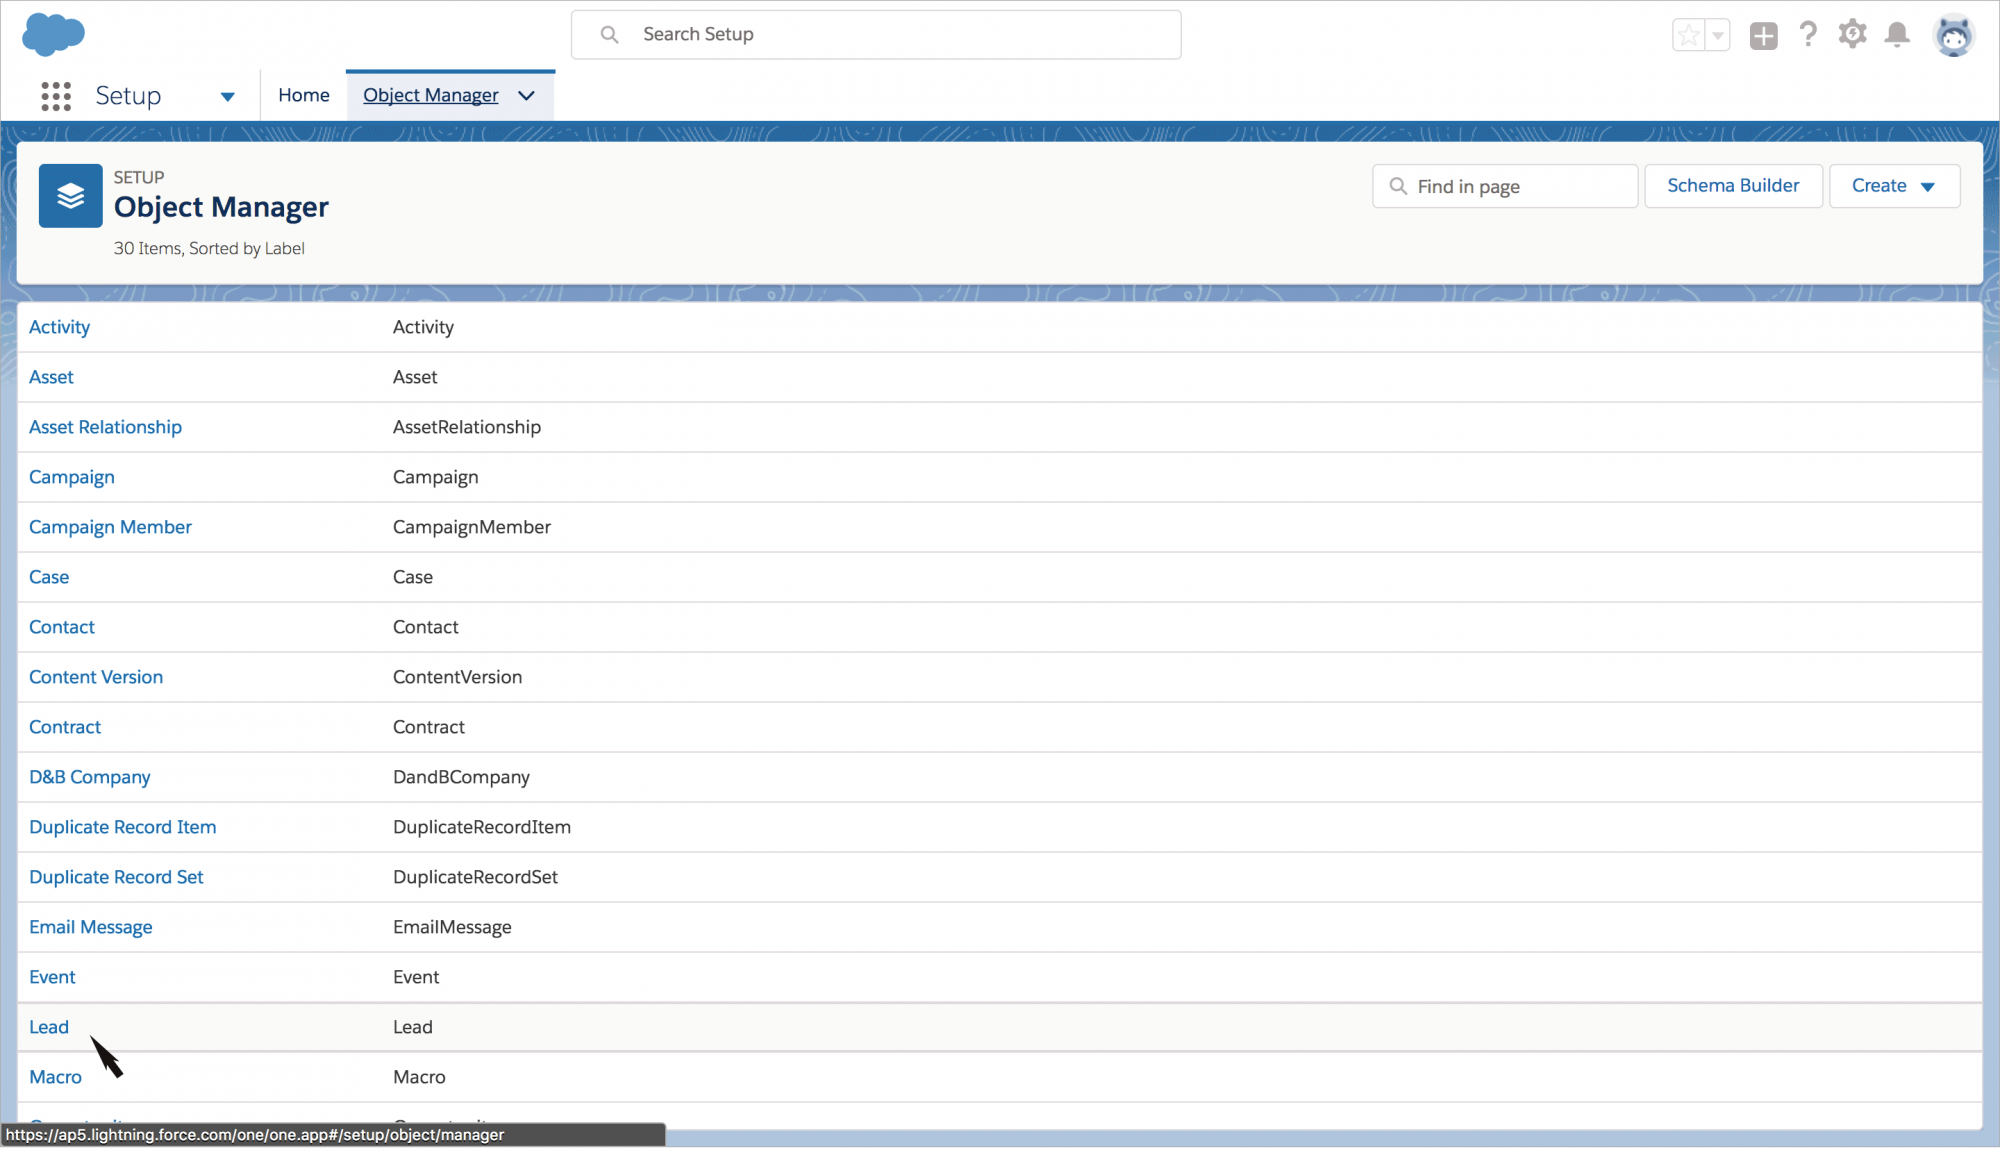
Task: Open the setup gear icon
Action: point(1852,35)
